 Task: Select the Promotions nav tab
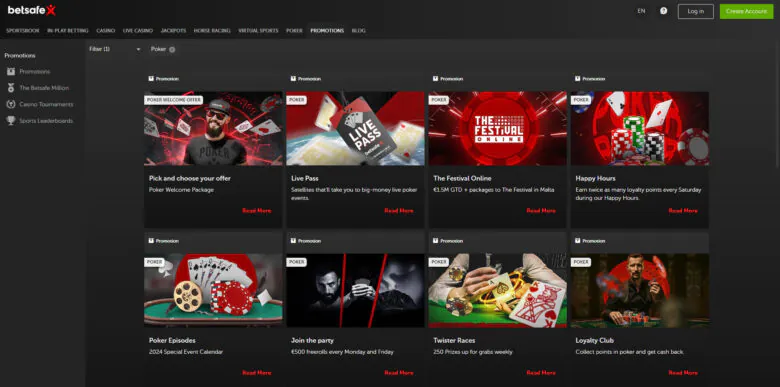(327, 31)
